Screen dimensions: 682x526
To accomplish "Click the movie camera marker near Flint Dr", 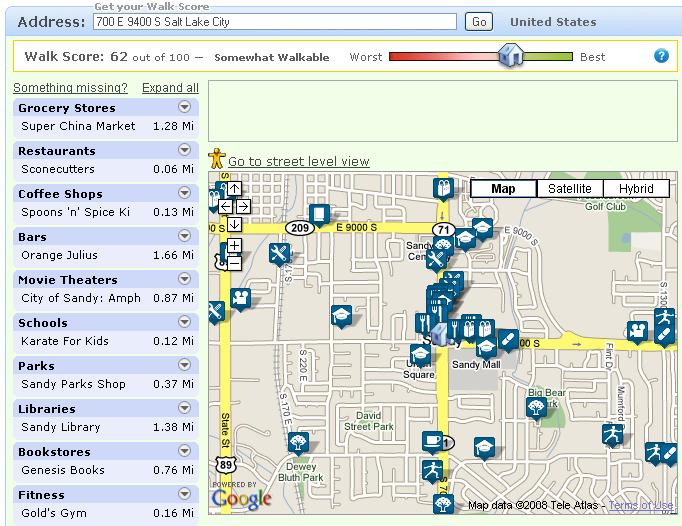I will [x=637, y=332].
